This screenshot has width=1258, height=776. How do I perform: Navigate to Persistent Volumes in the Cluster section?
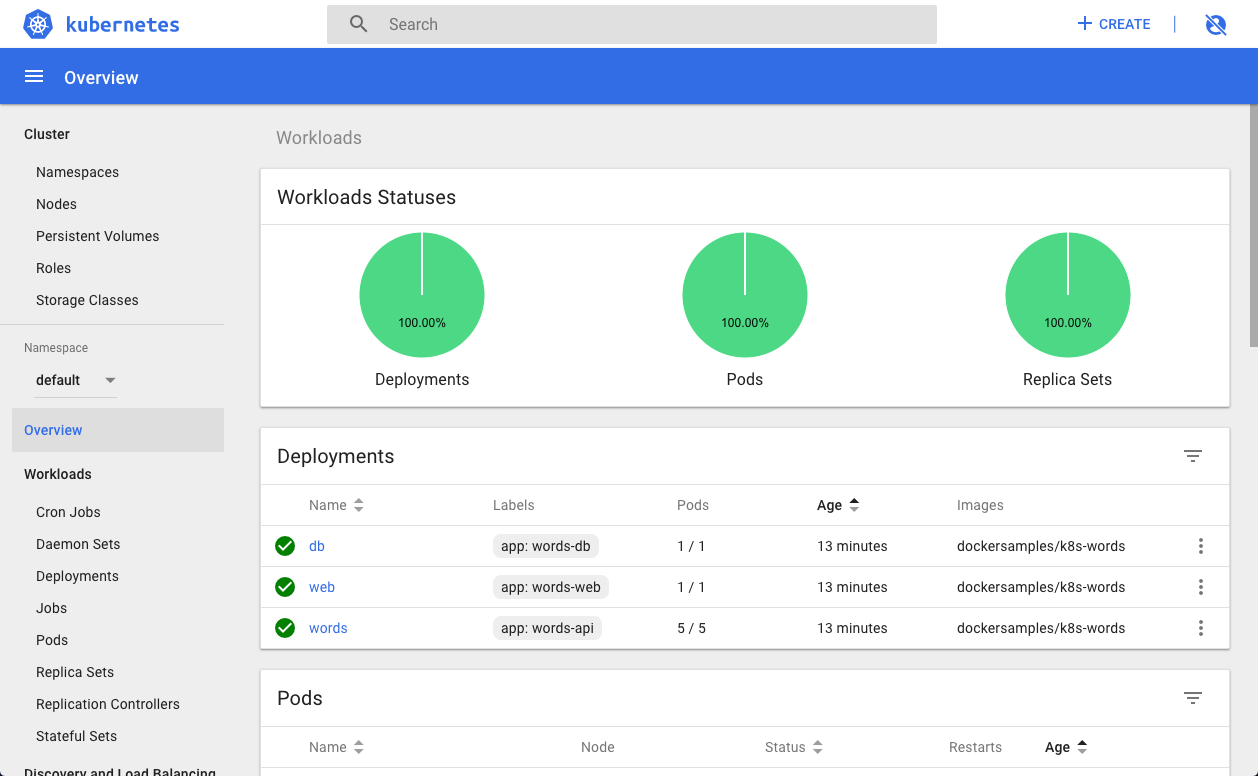click(97, 236)
